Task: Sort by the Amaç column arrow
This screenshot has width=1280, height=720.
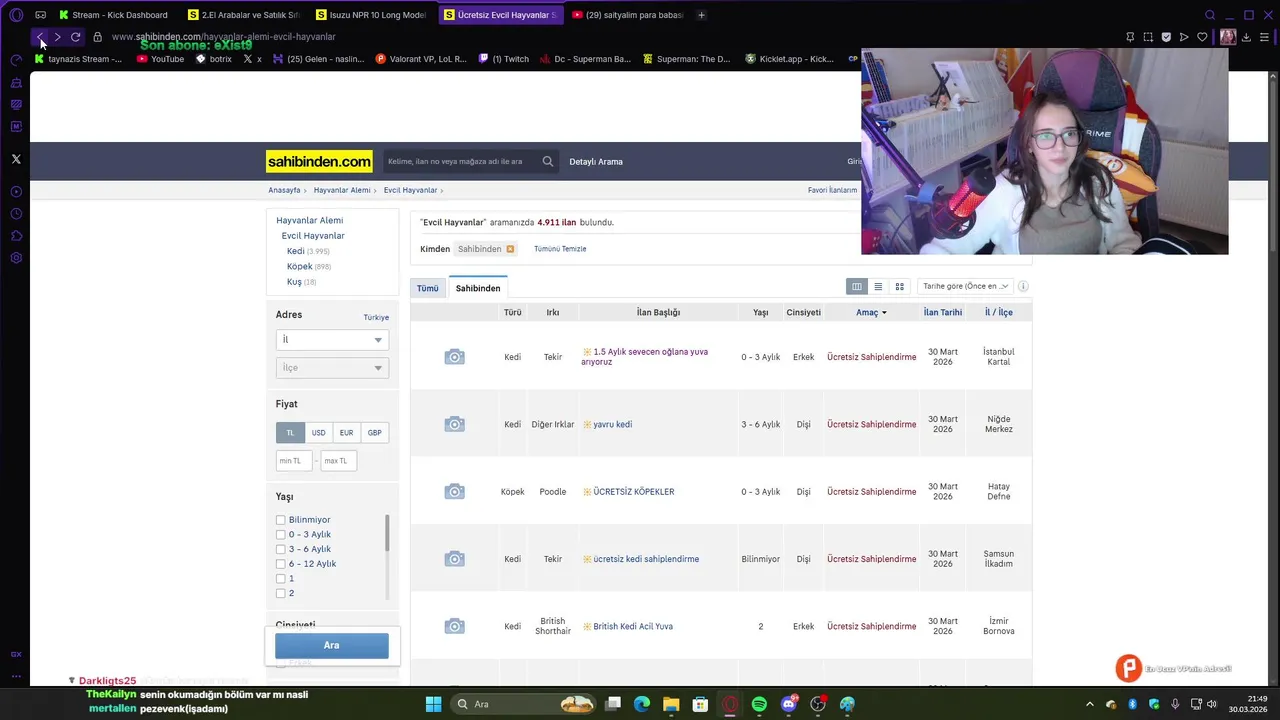Action: point(884,313)
